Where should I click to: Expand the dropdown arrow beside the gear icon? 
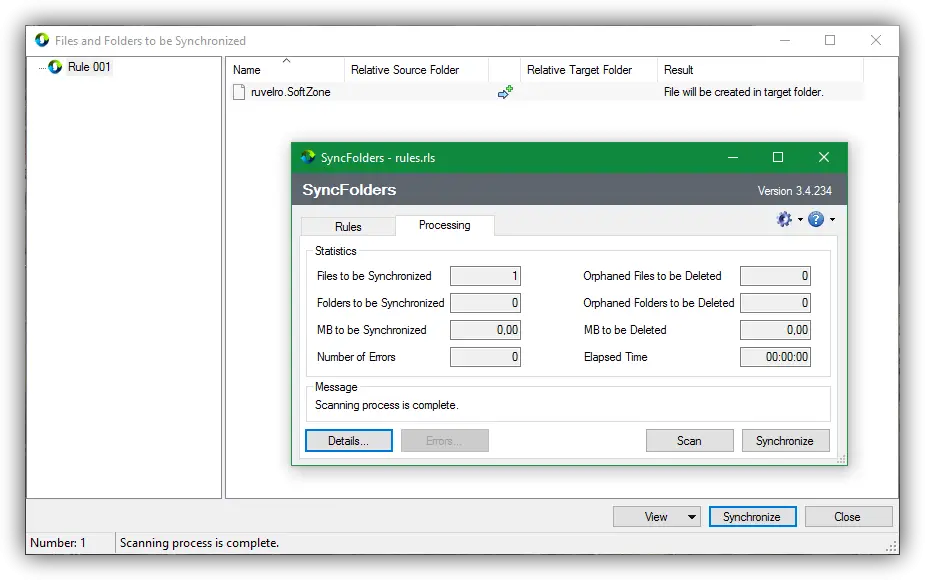[x=800, y=219]
